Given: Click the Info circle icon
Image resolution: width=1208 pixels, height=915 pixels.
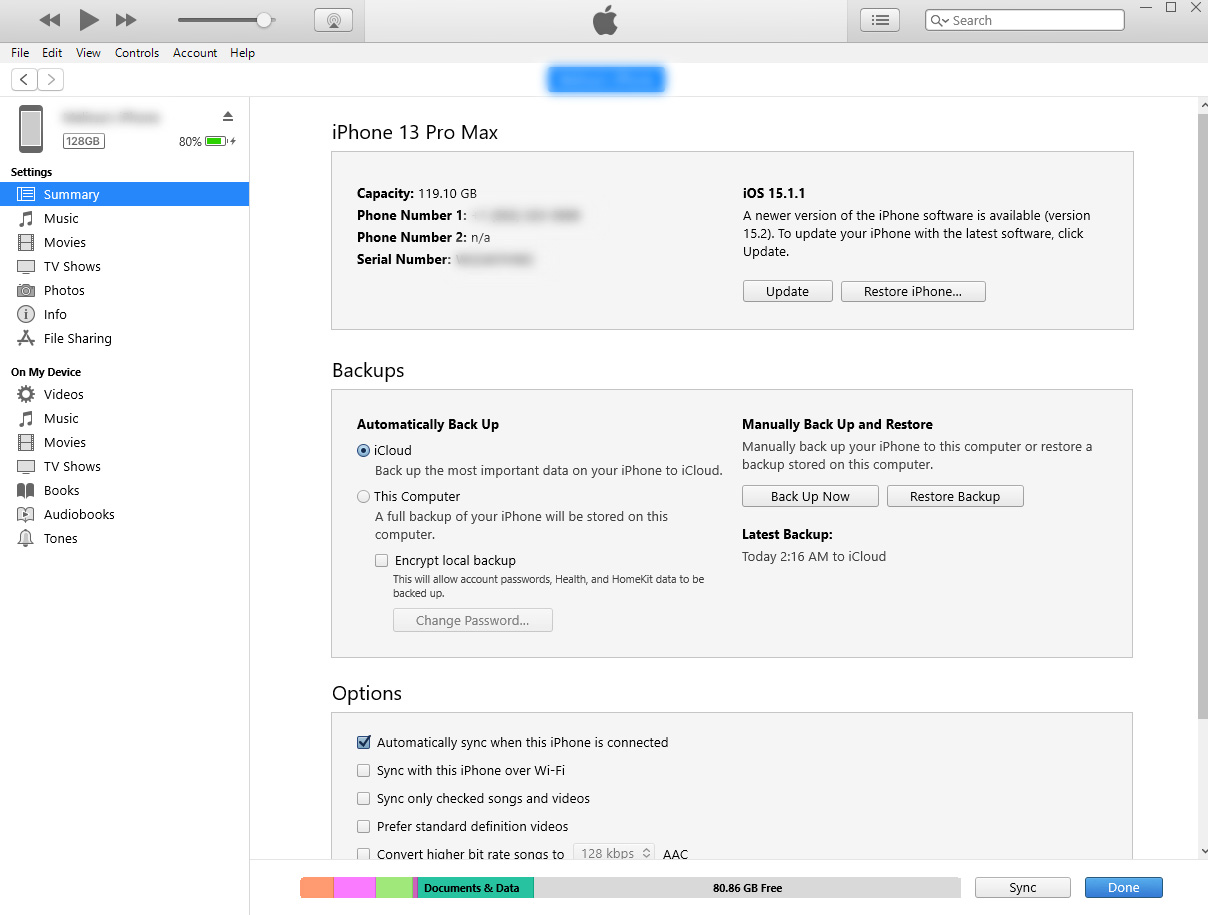Looking at the screenshot, I should [x=26, y=315].
